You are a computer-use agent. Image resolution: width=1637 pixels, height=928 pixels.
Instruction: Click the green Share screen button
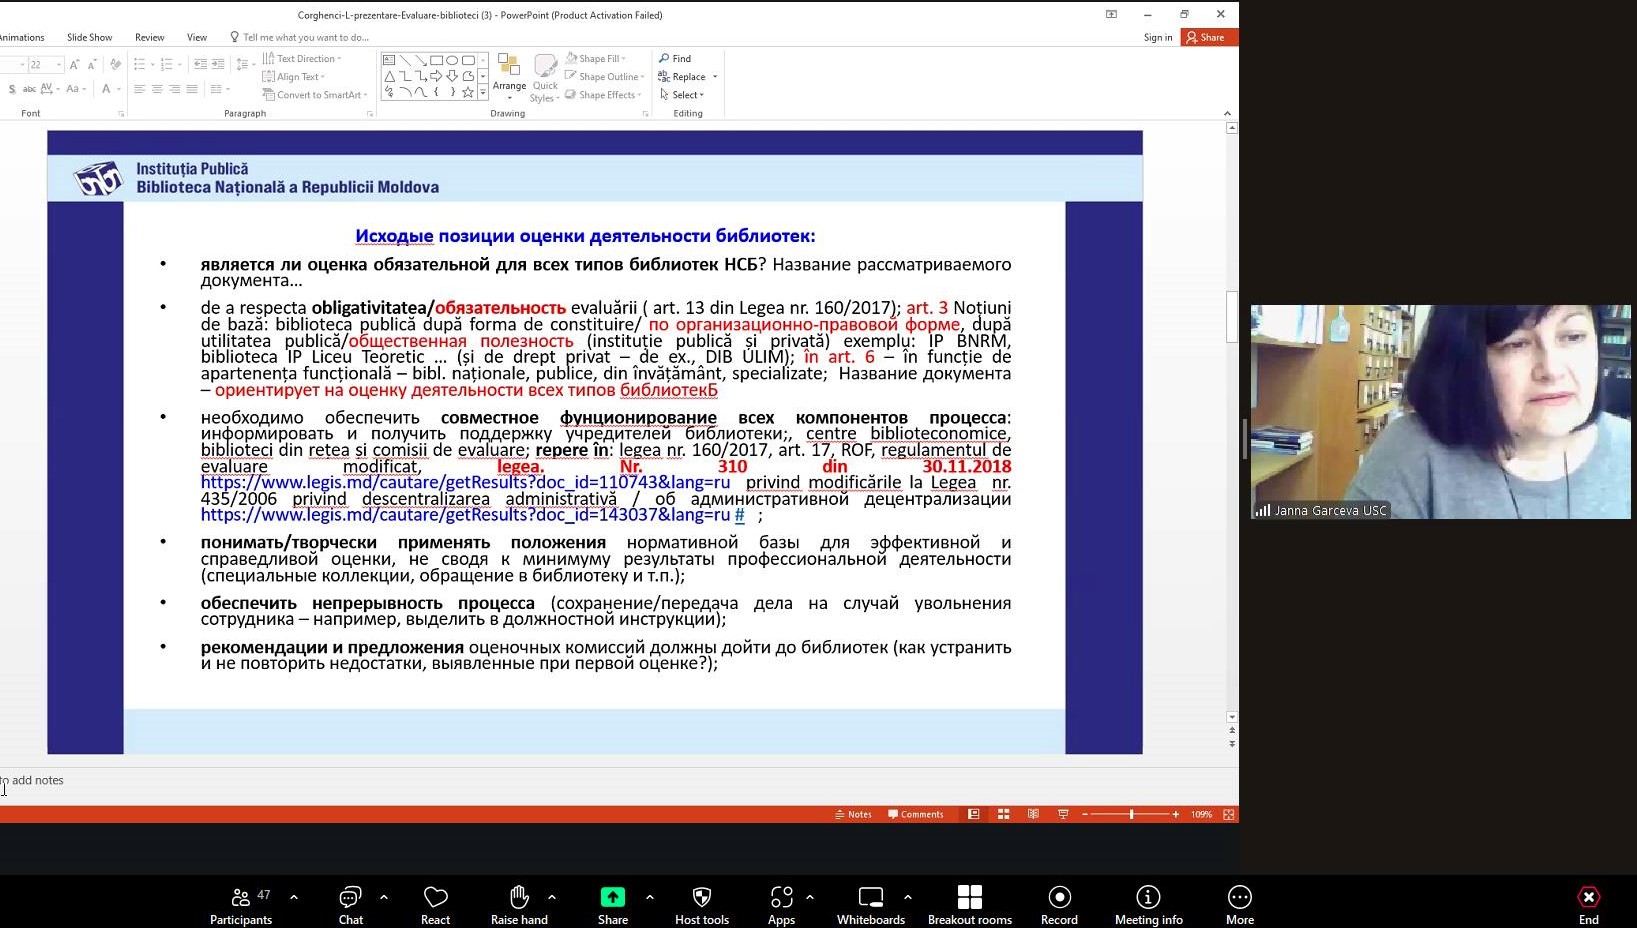612,897
